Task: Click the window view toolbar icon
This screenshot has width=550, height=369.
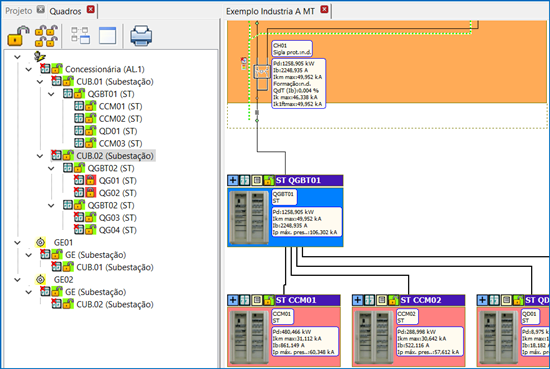Action: pyautogui.click(x=107, y=35)
